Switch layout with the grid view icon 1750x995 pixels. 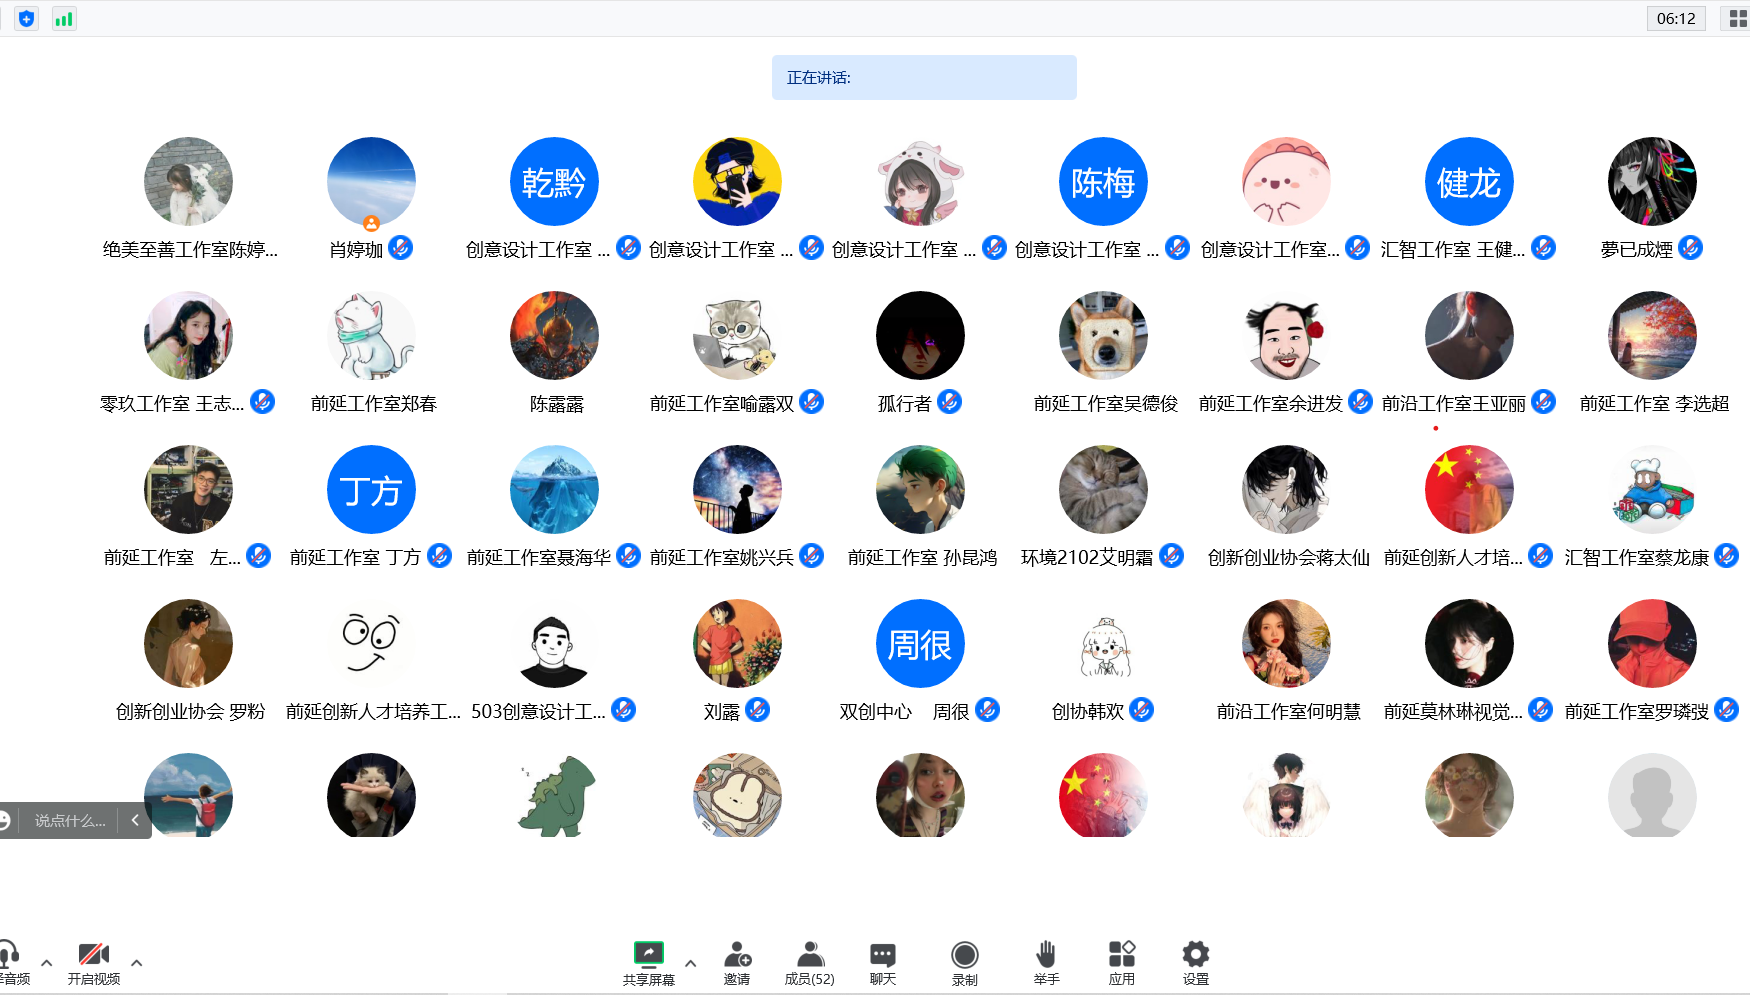pyautogui.click(x=1737, y=19)
